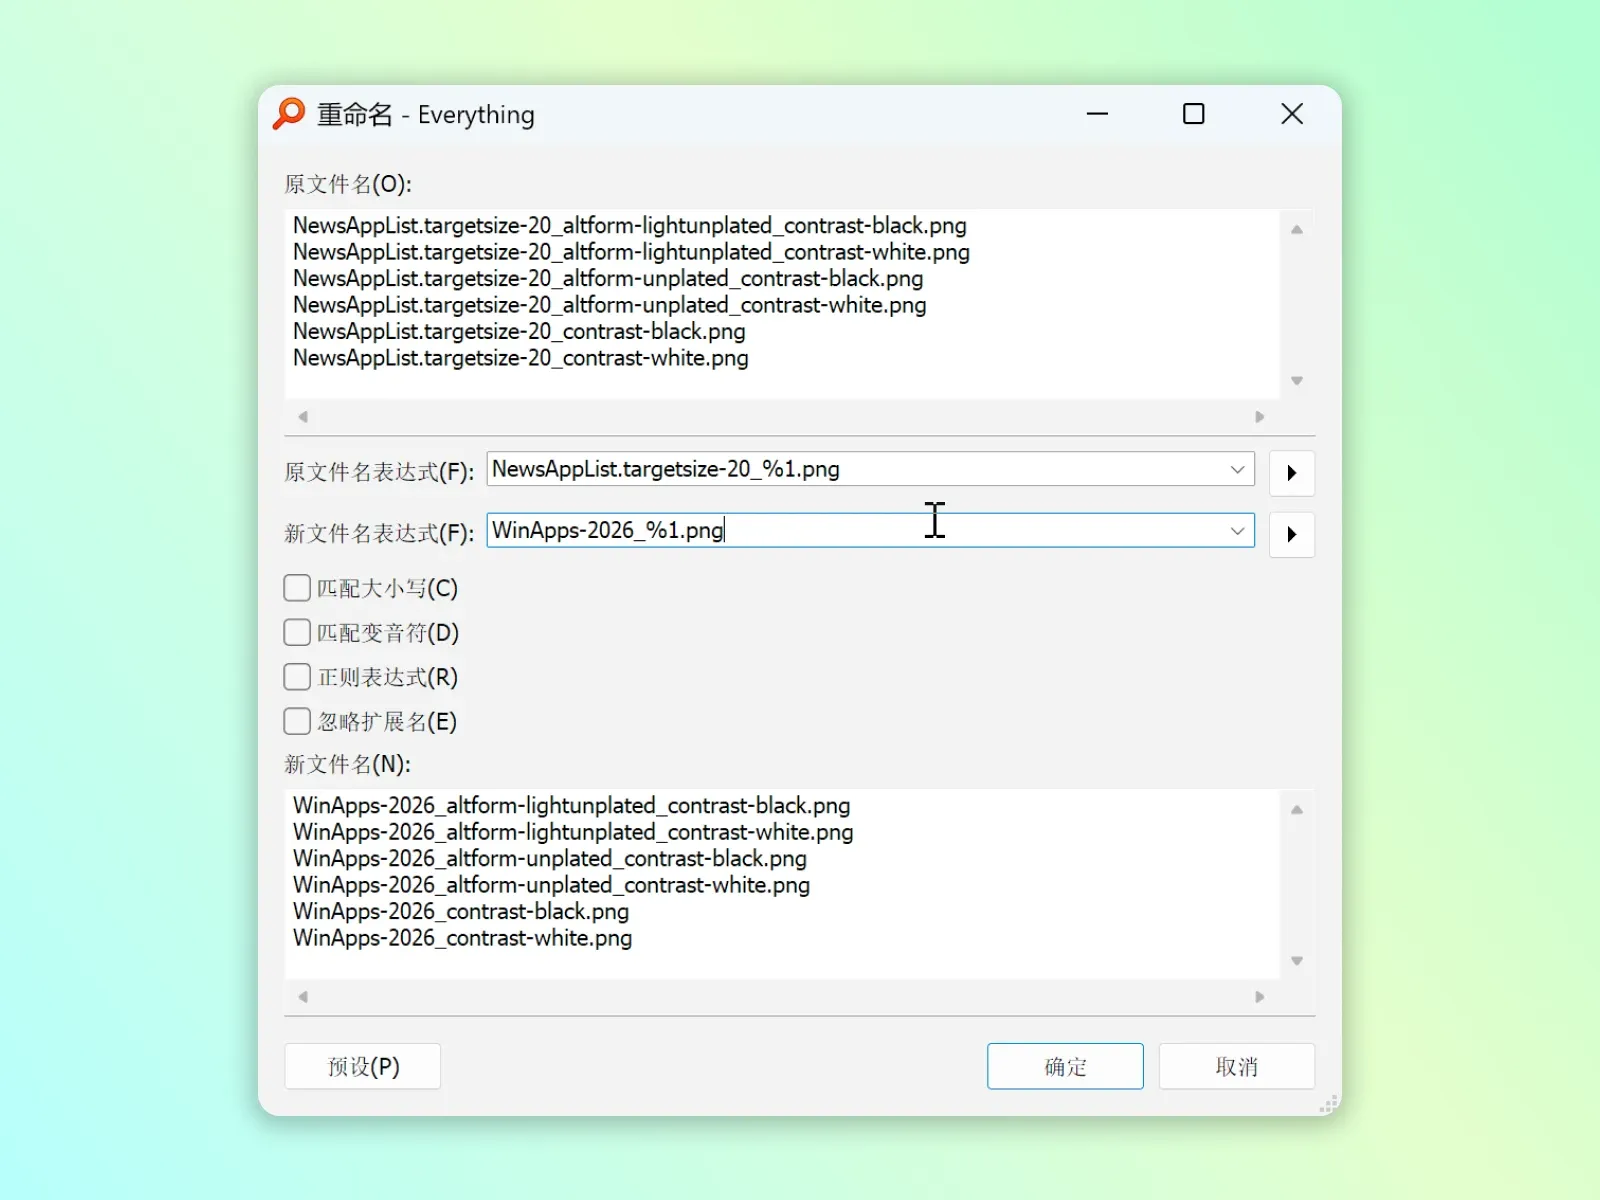Click the Everything magnifier app icon
Screen dimensions: 1600x1200
tap(289, 114)
